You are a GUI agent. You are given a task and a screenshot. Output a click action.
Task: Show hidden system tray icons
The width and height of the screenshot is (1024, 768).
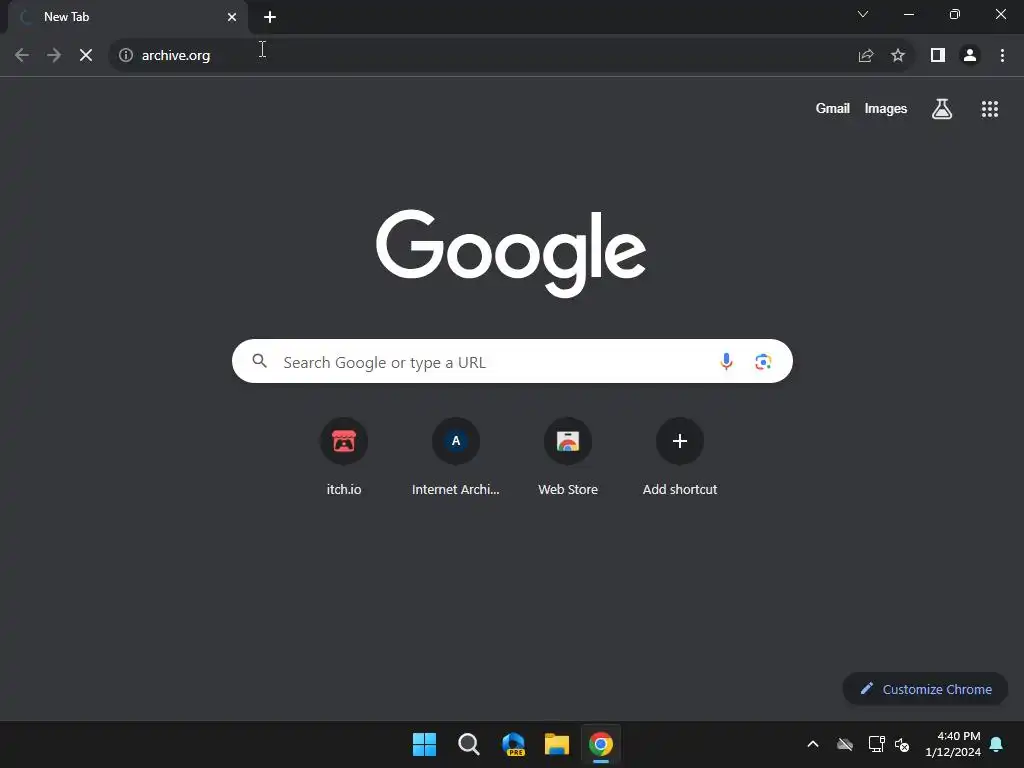(813, 744)
